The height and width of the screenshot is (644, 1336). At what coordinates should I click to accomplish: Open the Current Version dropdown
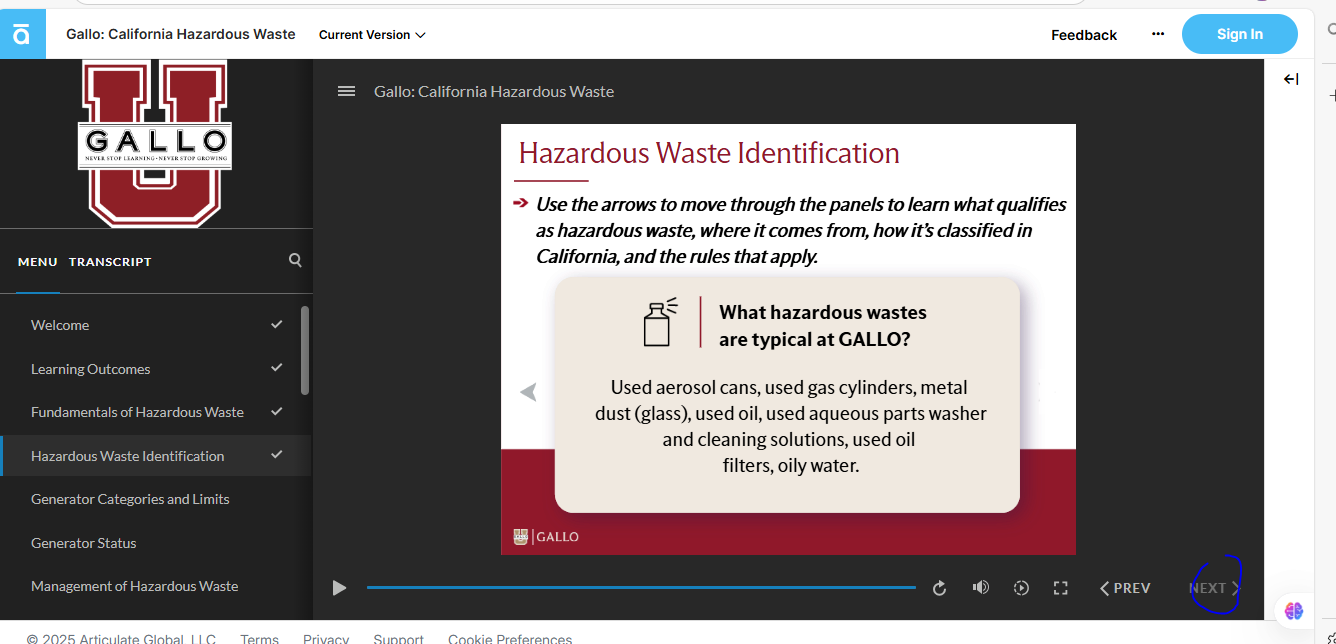click(x=372, y=35)
